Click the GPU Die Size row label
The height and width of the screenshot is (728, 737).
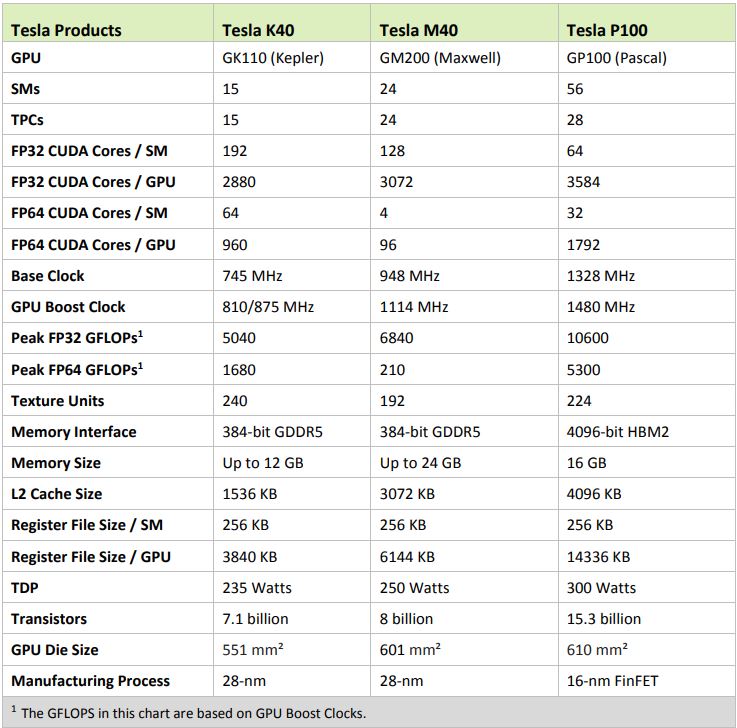[x=55, y=650]
